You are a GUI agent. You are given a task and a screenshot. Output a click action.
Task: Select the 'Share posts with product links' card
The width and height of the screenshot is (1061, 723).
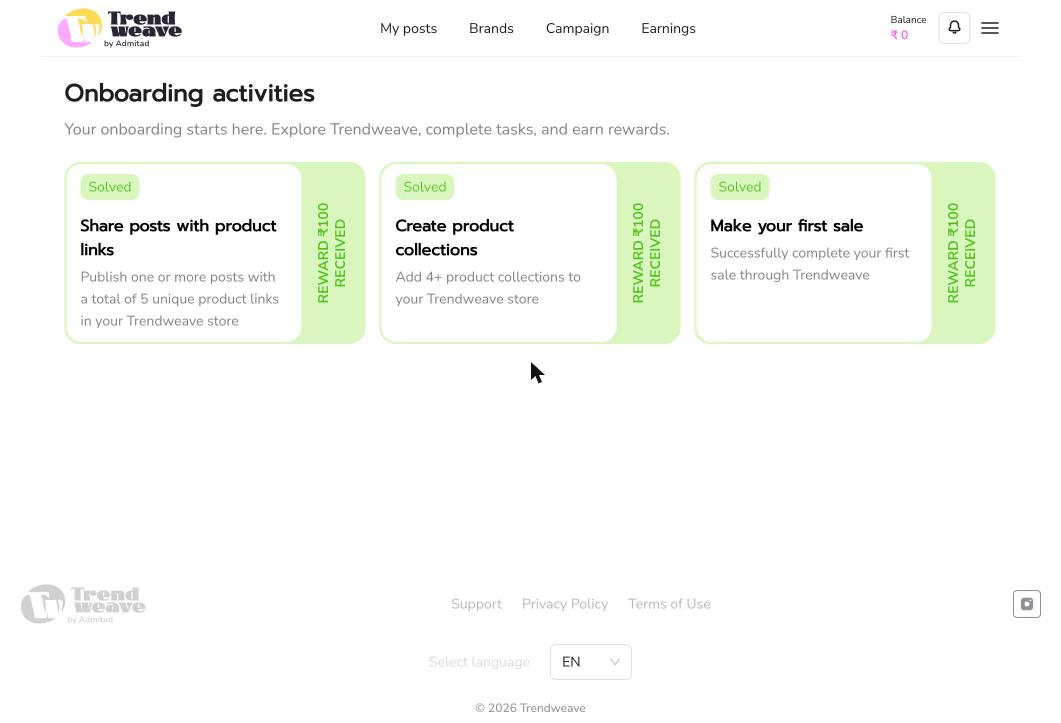[215, 253]
